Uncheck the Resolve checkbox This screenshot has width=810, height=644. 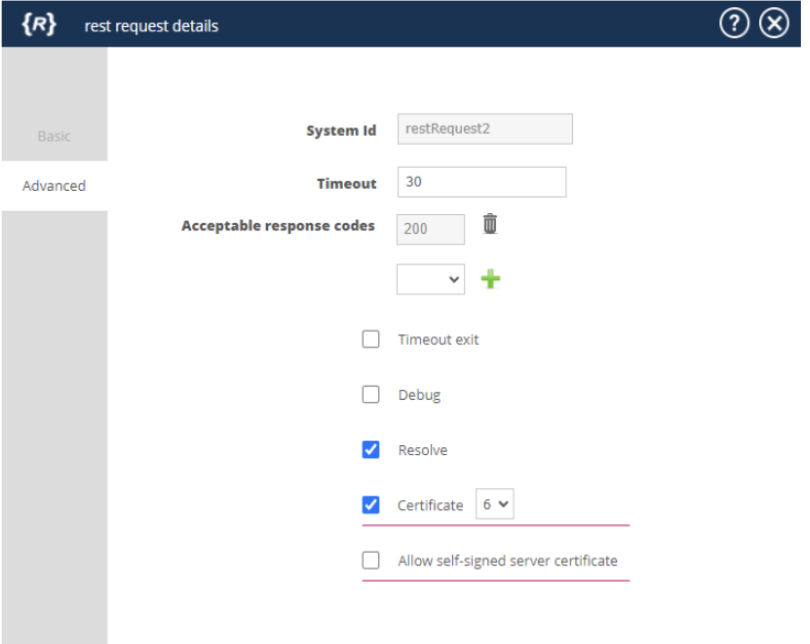coord(371,450)
